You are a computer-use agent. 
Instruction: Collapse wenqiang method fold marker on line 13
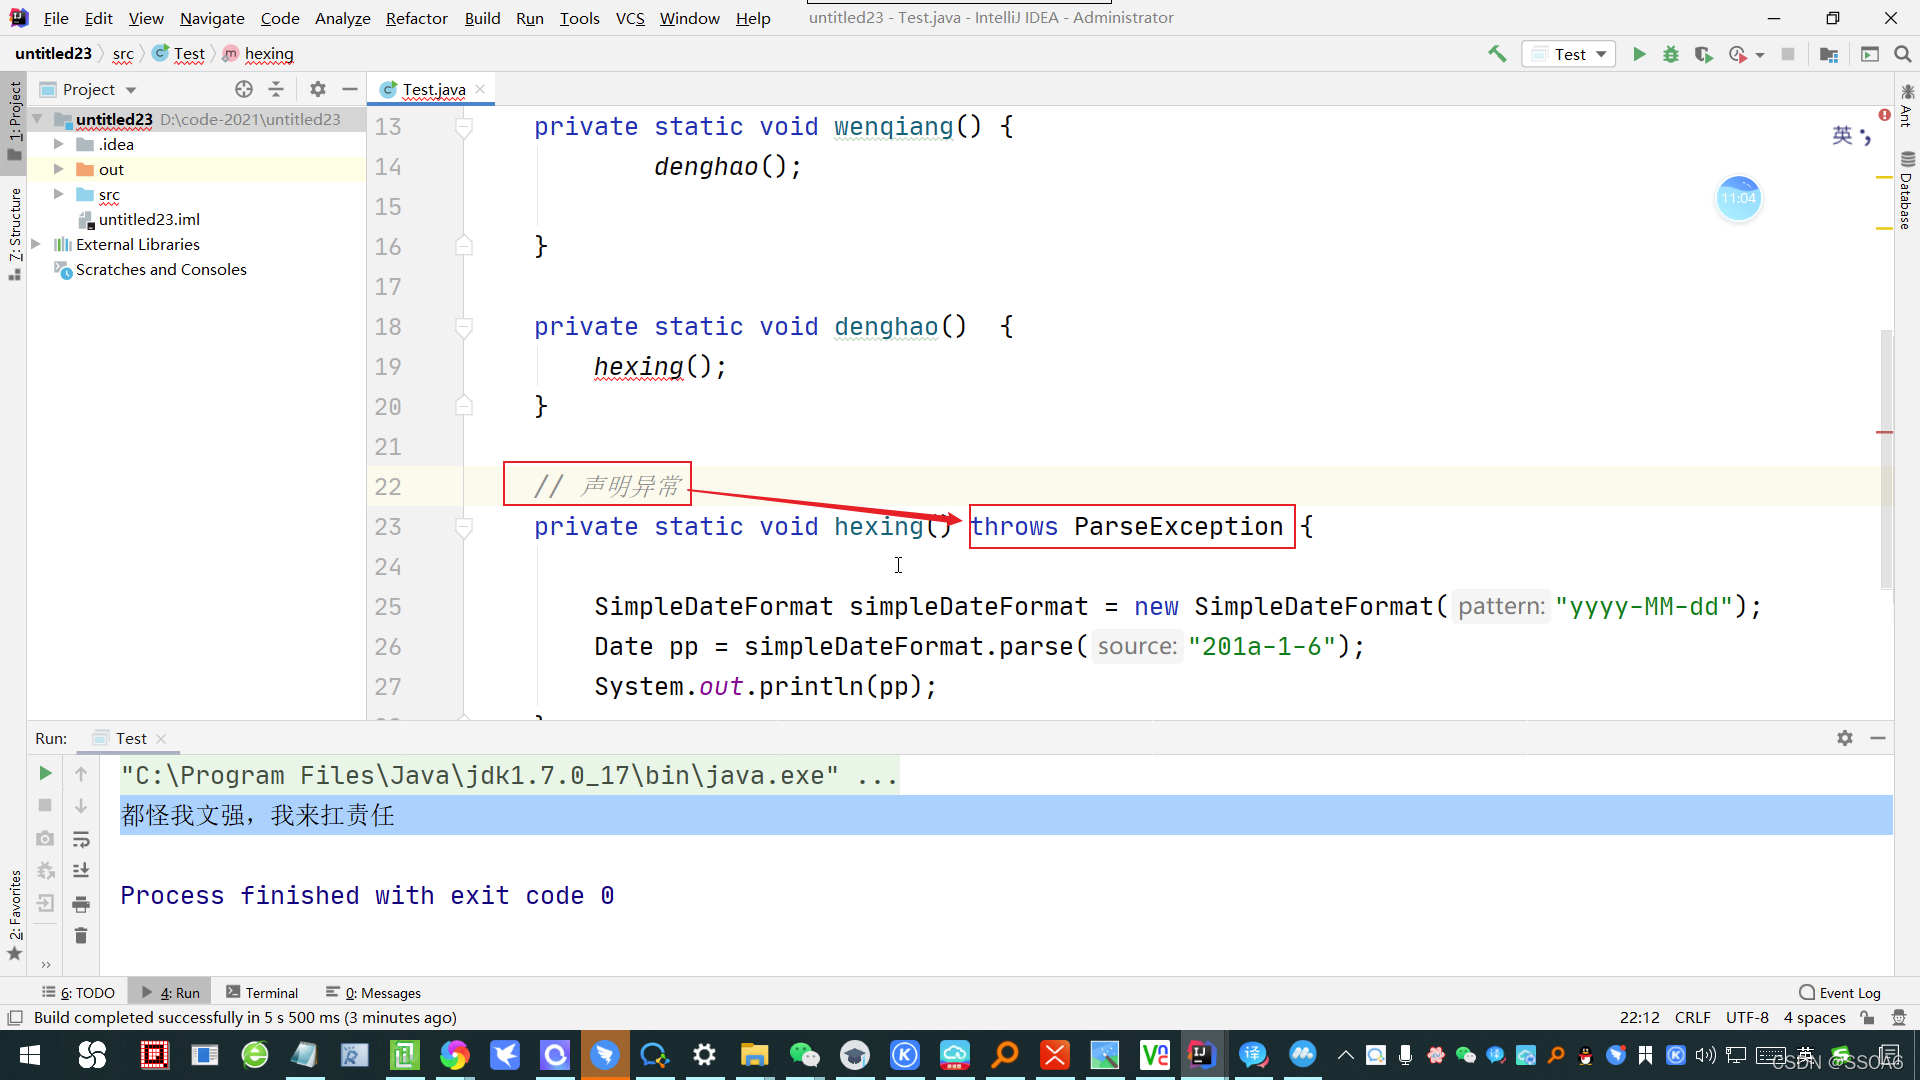tap(464, 127)
